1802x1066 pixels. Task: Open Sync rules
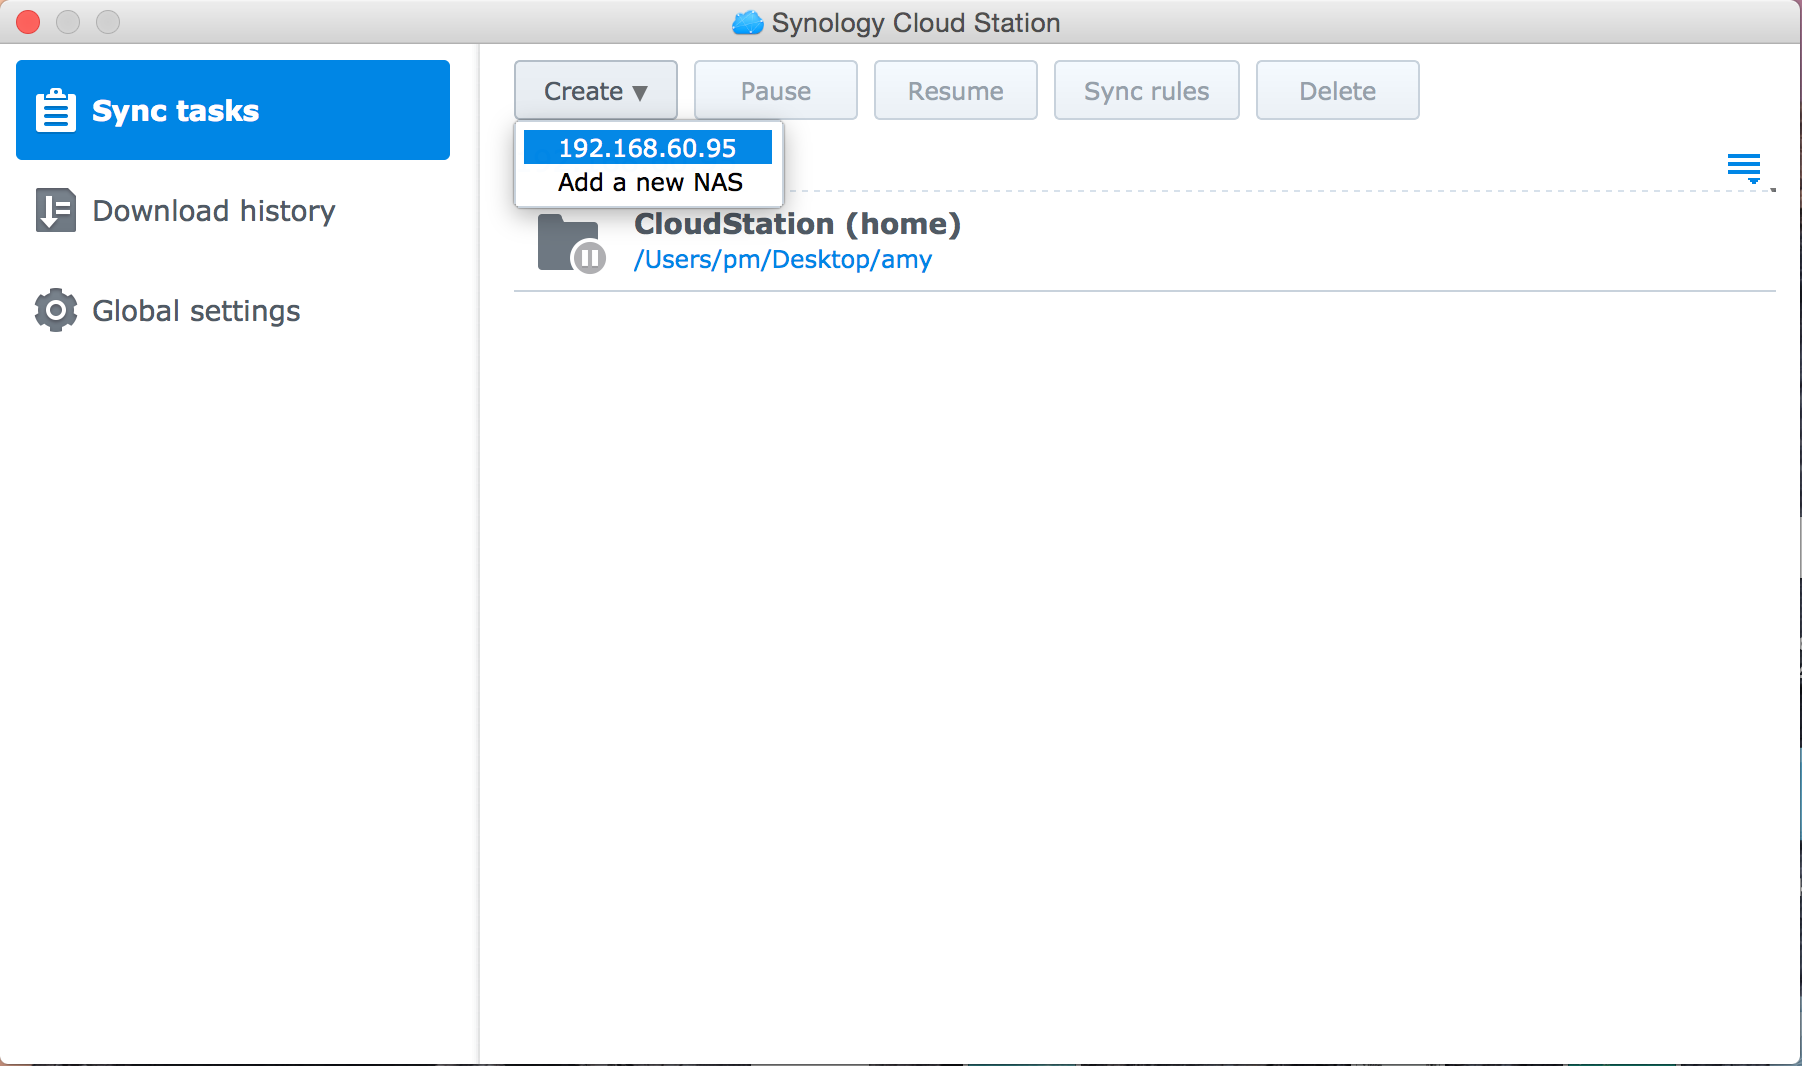(x=1147, y=90)
